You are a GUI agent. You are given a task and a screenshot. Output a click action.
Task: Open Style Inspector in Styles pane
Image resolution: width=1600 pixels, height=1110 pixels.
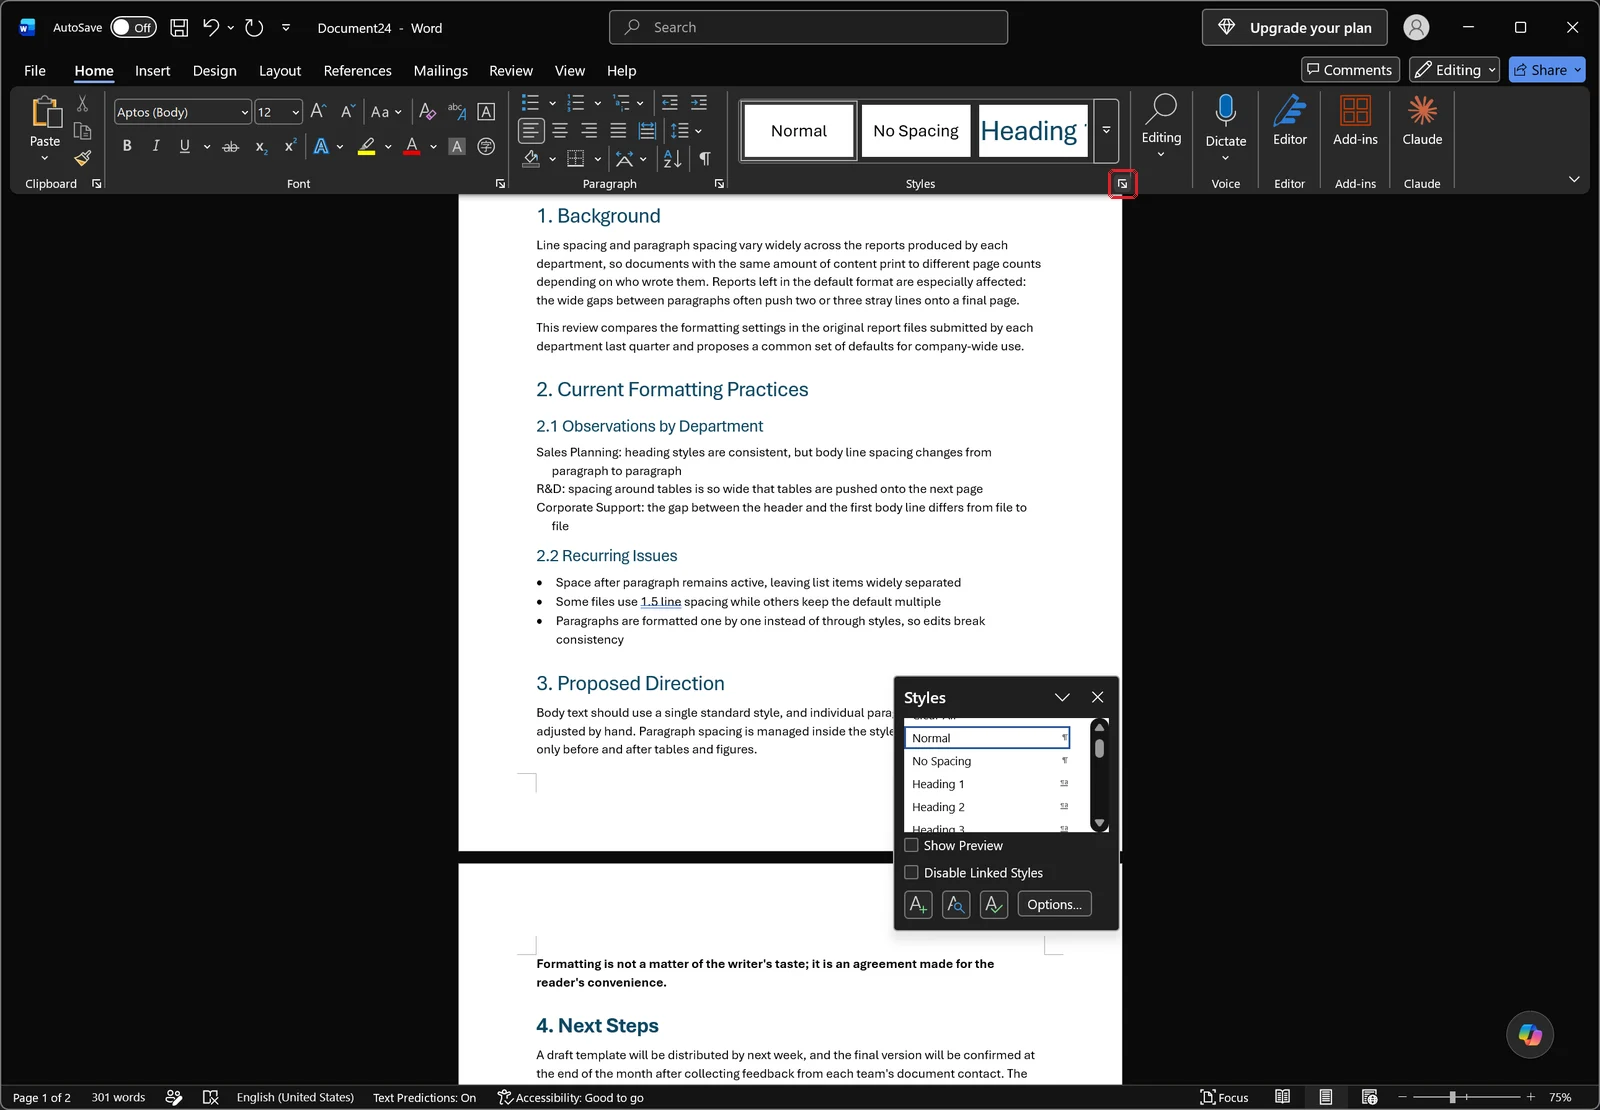pos(956,905)
